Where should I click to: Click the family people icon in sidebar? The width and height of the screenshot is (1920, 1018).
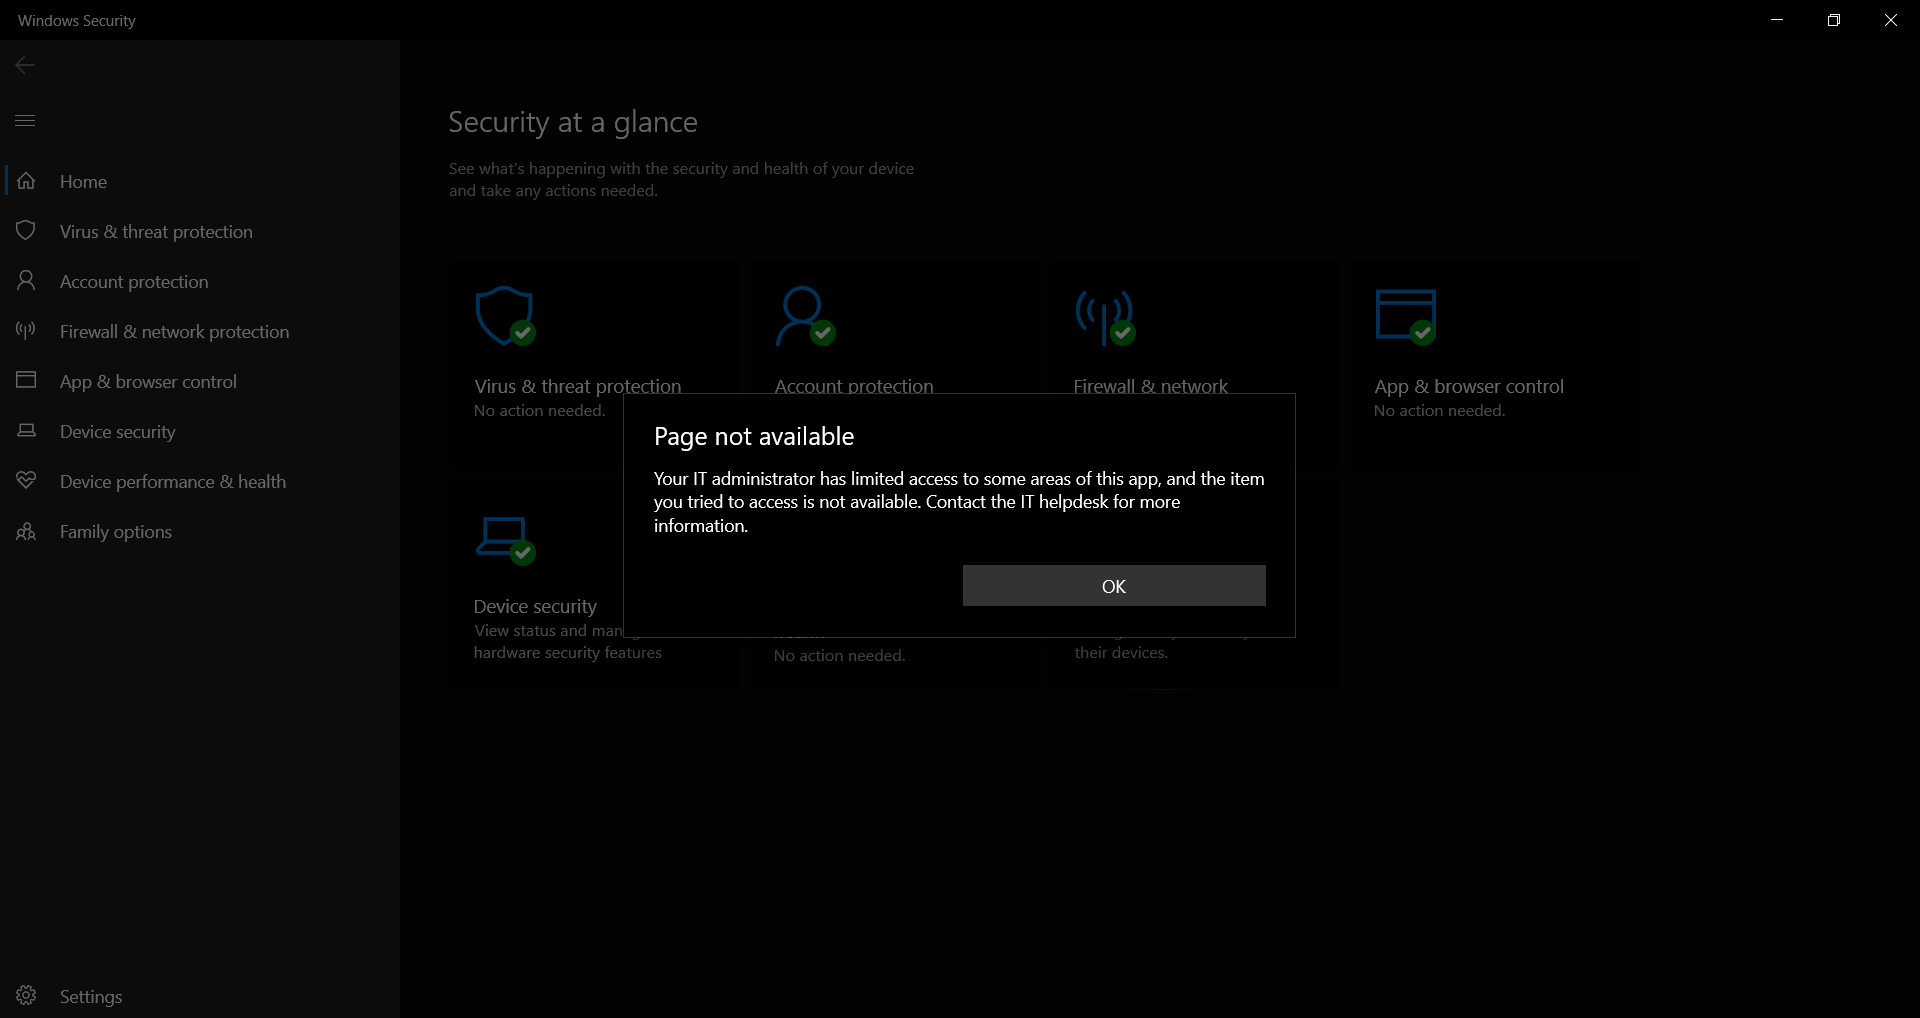pyautogui.click(x=26, y=531)
